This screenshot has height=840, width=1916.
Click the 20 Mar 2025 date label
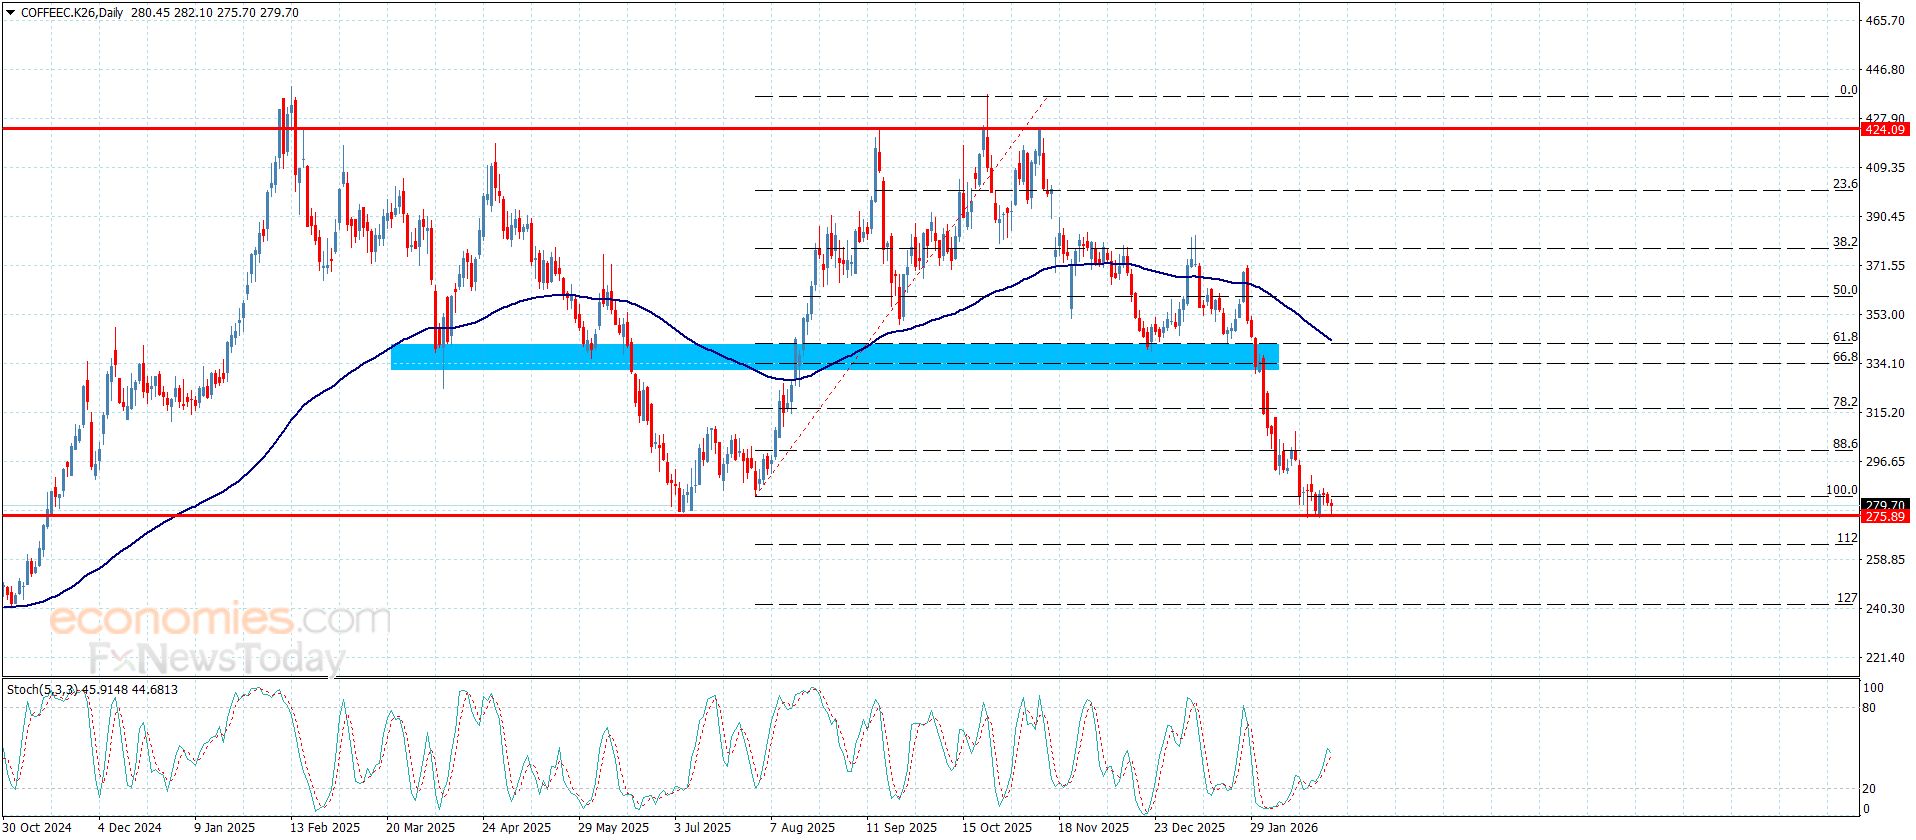point(420,828)
